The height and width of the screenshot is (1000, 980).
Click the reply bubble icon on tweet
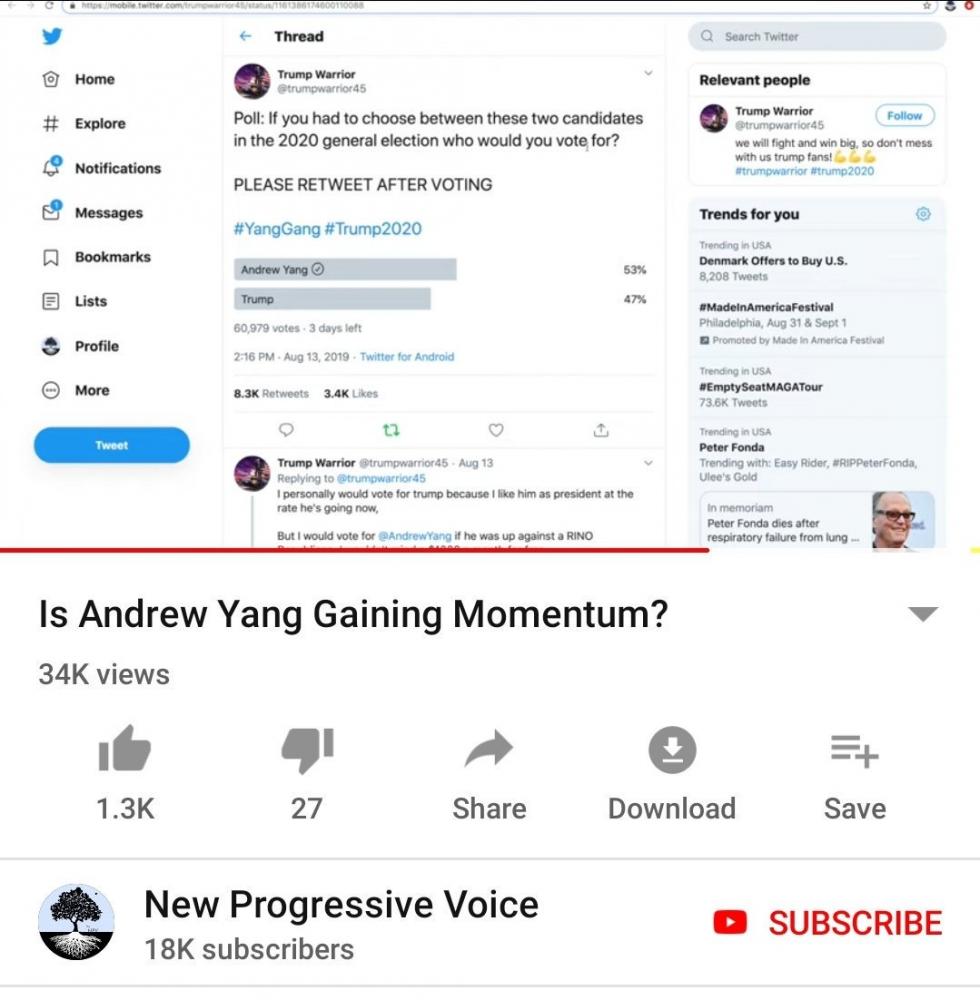click(286, 430)
